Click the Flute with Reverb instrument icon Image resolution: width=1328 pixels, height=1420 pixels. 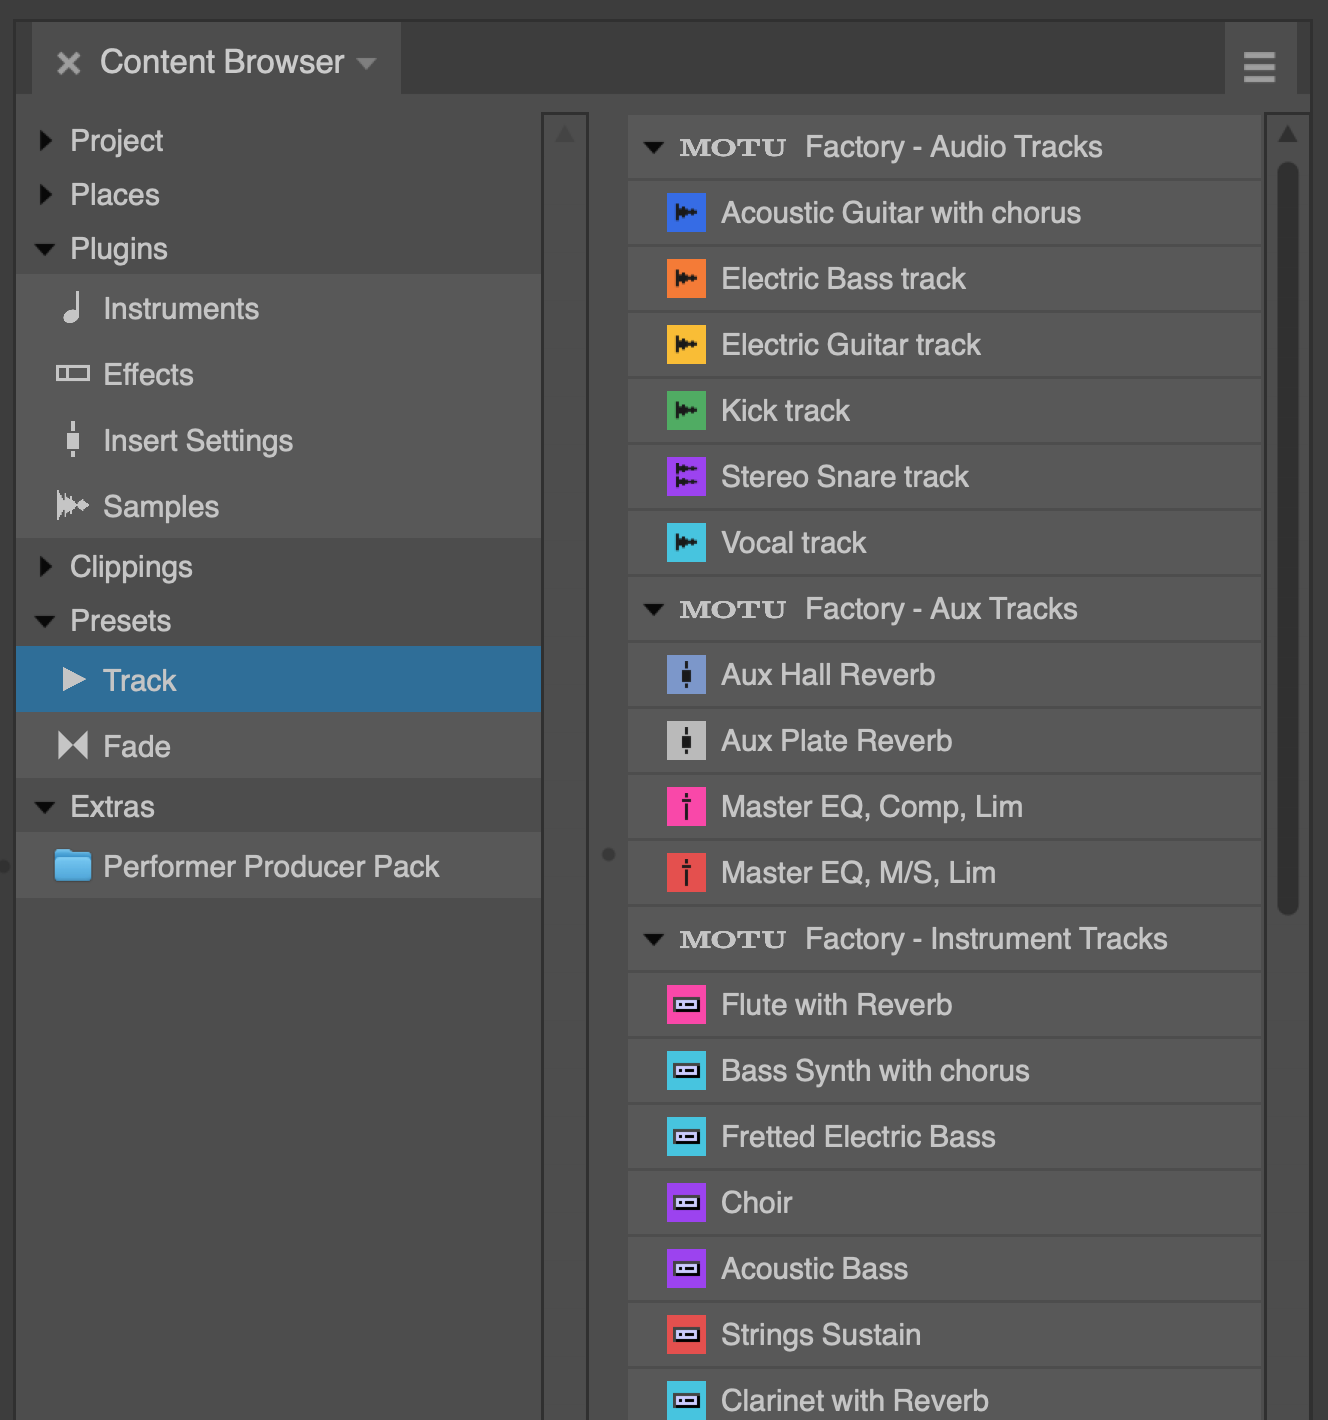pos(686,1004)
